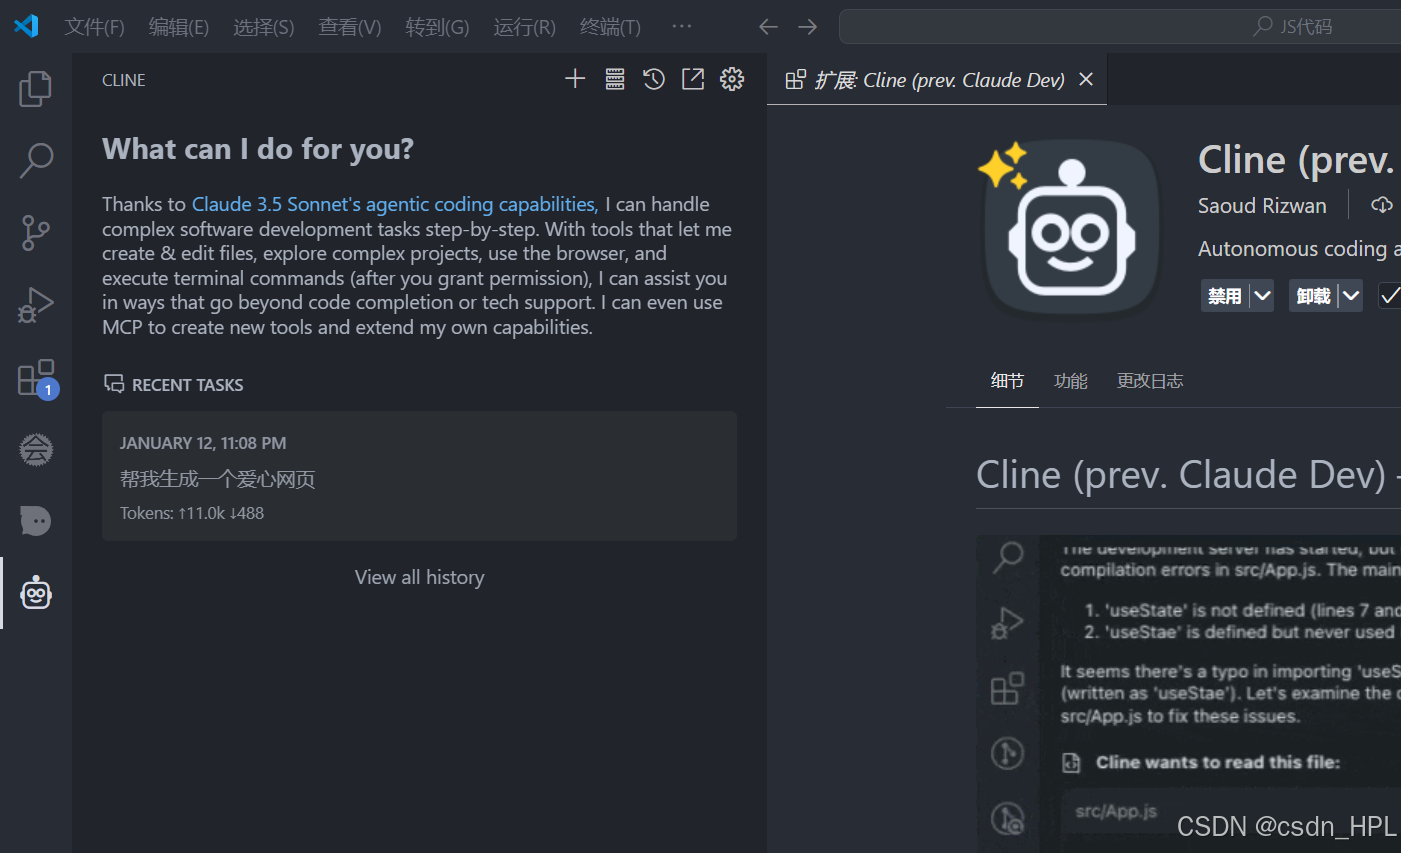Open the more menus ellipsis in menu bar
The height and width of the screenshot is (853, 1401).
682,27
